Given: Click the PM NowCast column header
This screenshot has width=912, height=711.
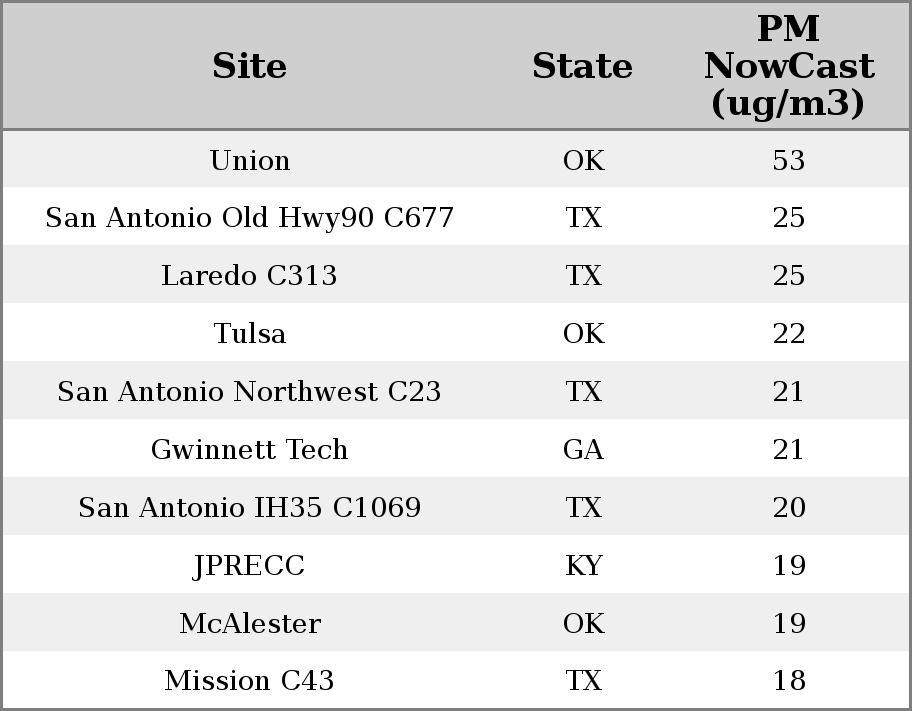Looking at the screenshot, I should [789, 66].
